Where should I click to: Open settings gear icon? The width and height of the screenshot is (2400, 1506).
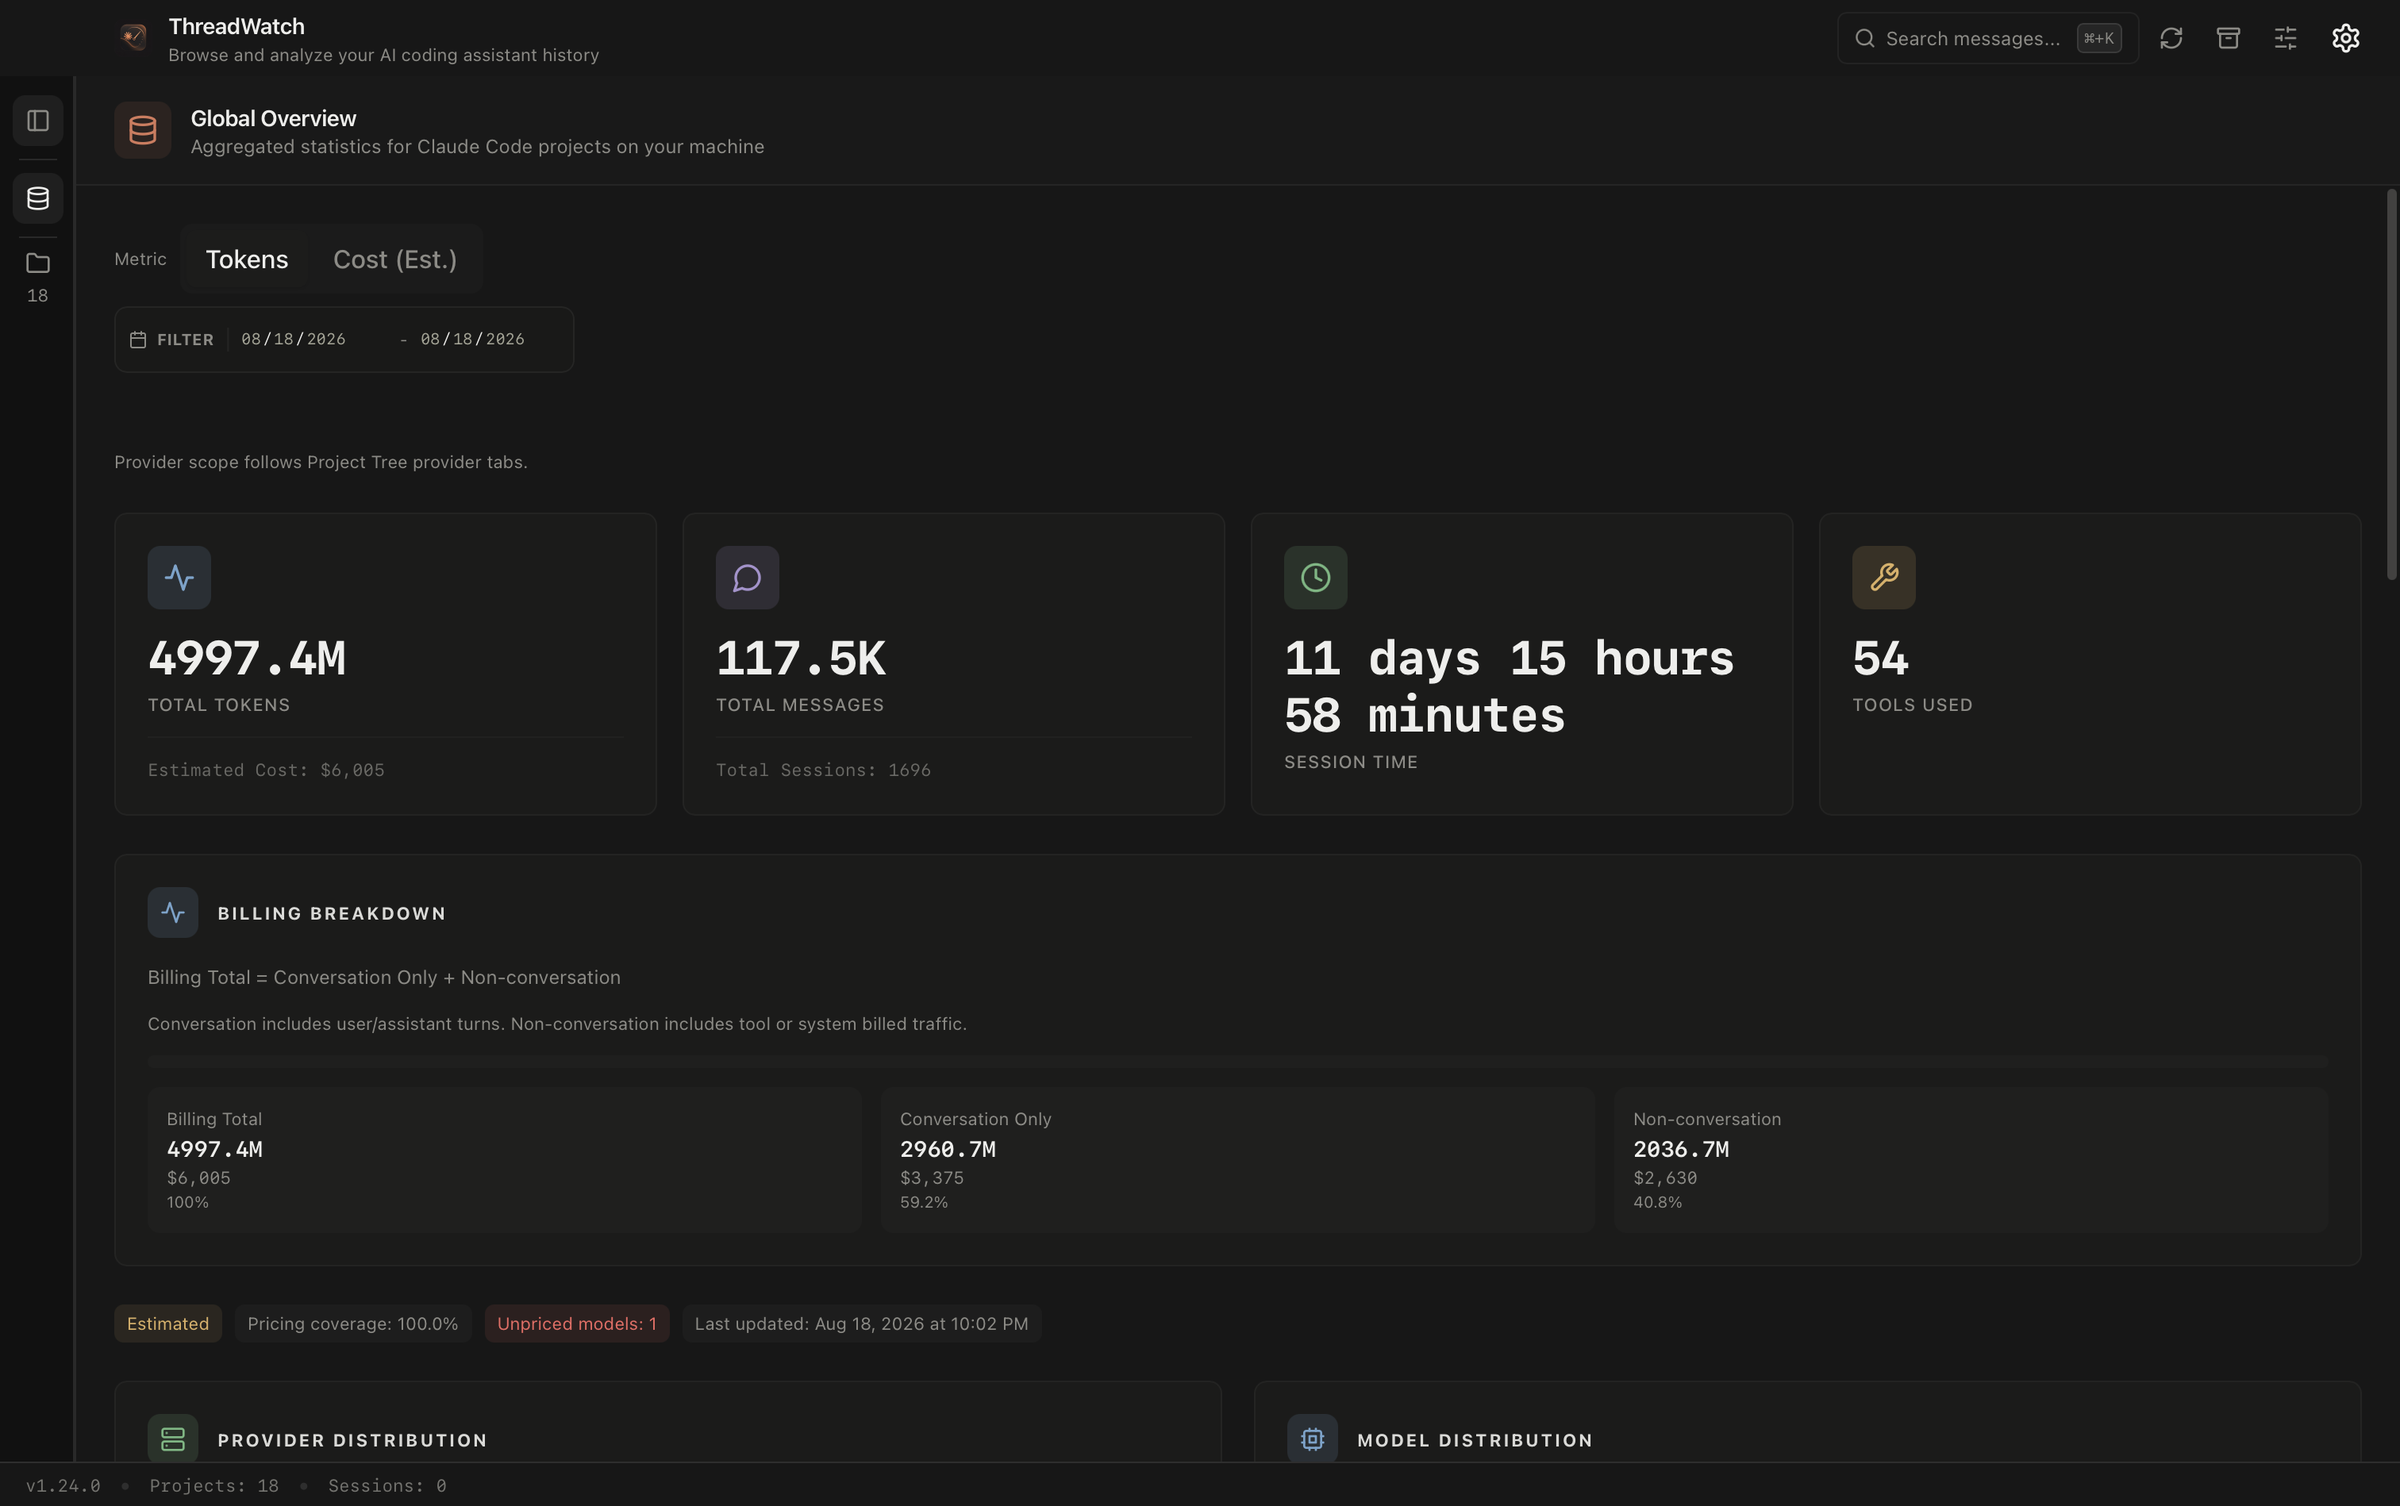pyautogui.click(x=2346, y=38)
